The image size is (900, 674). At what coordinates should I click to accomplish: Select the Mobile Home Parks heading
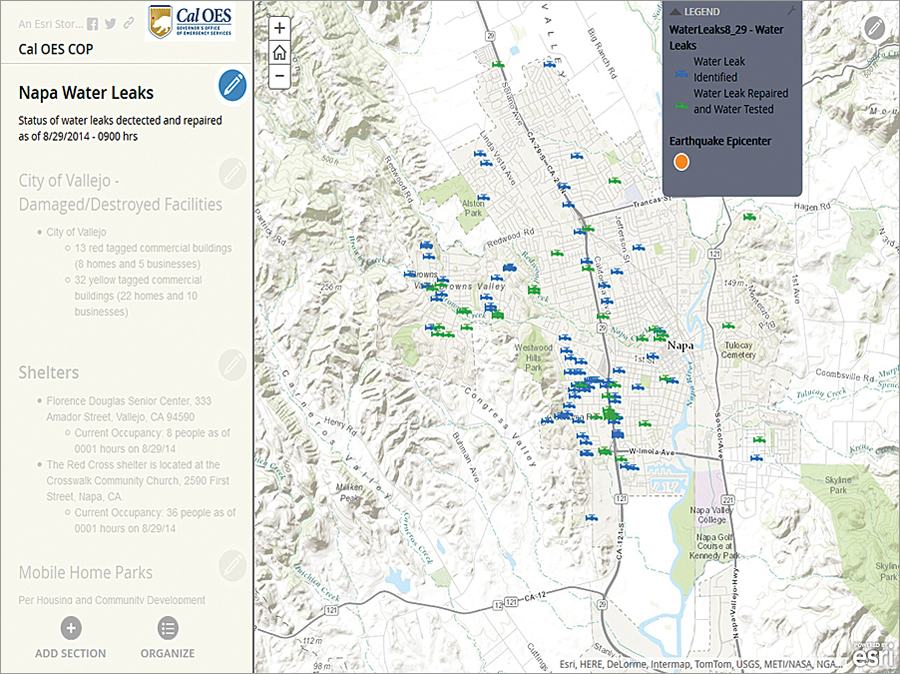(x=86, y=572)
